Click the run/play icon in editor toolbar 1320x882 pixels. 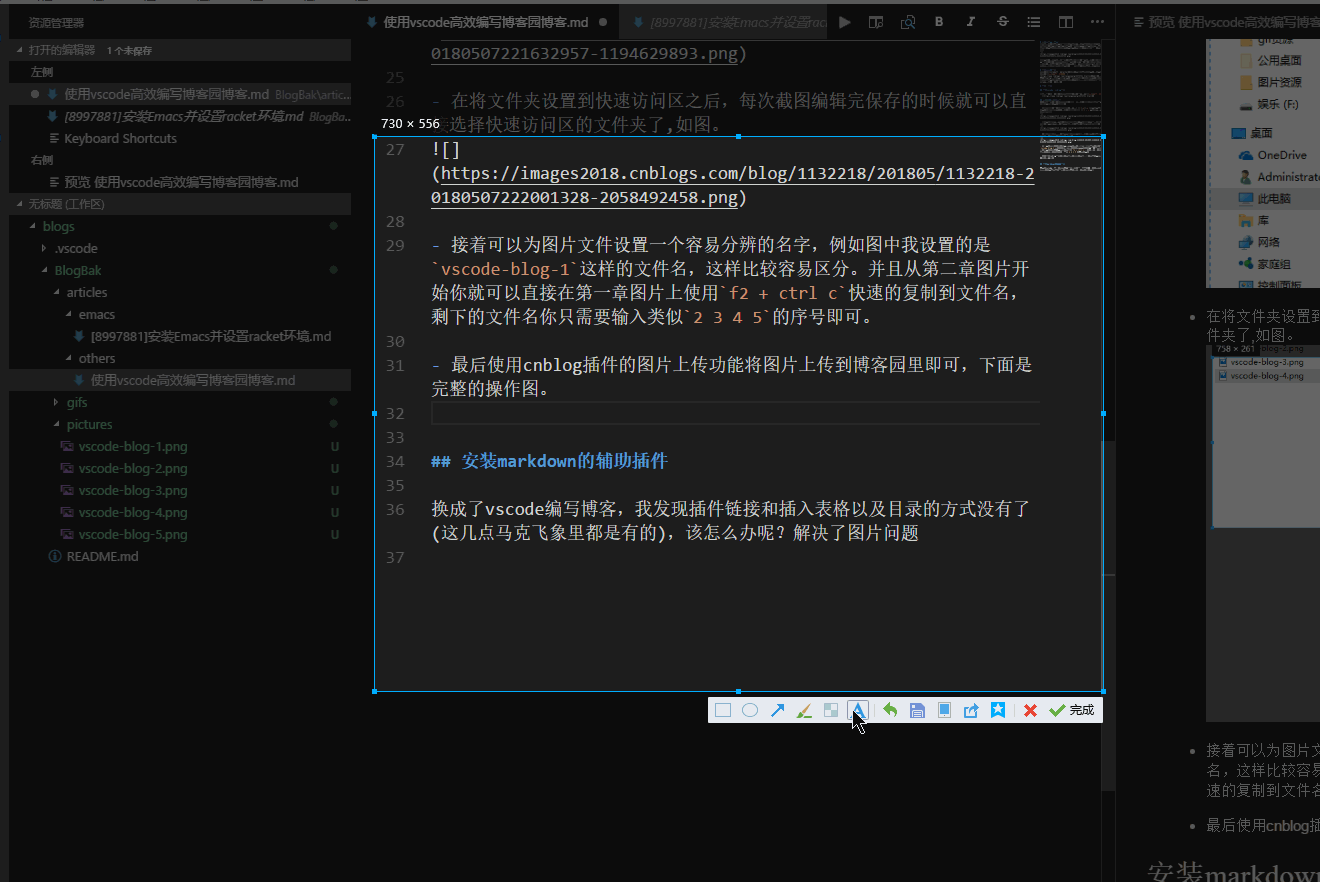[845, 22]
